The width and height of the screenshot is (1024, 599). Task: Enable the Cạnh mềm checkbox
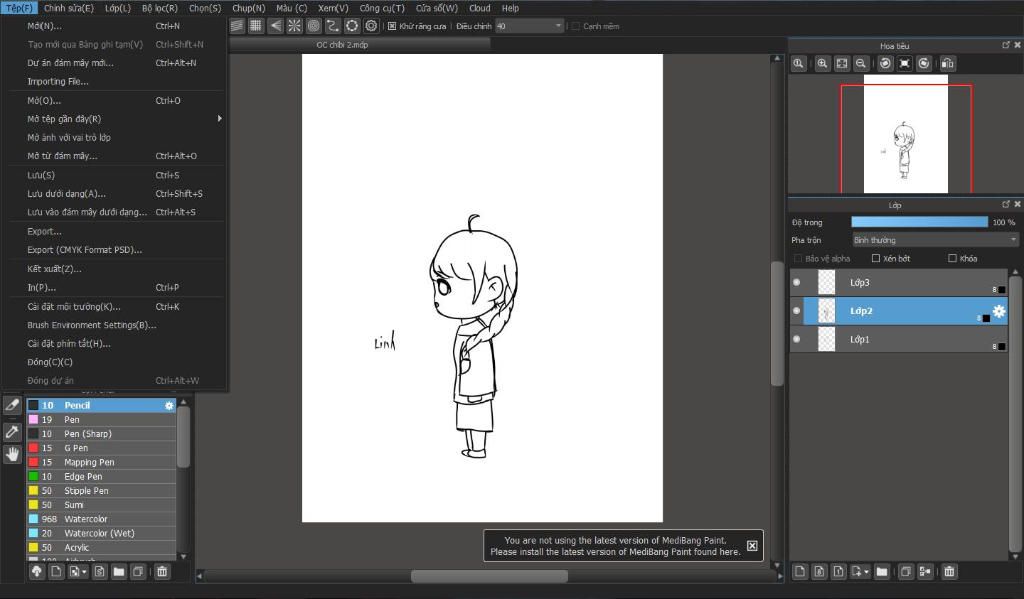(x=575, y=26)
